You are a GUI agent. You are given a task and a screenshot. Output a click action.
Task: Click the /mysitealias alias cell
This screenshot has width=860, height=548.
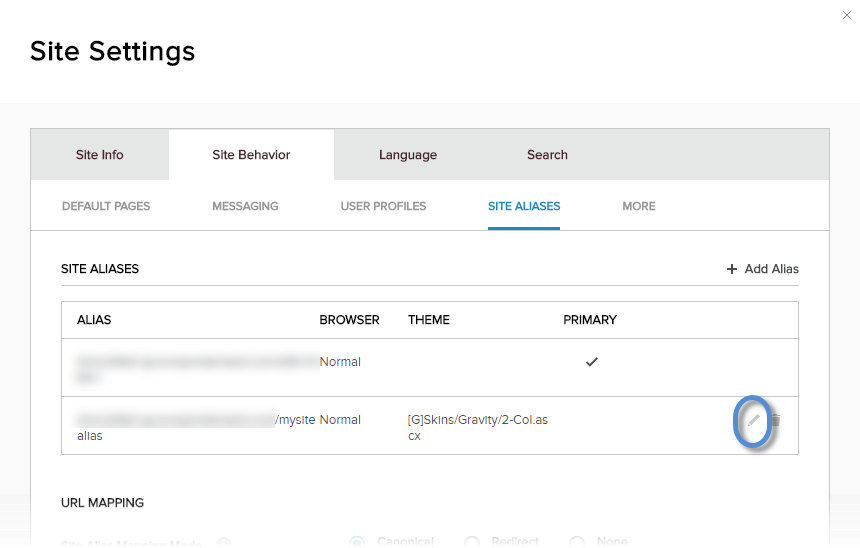click(x=196, y=428)
